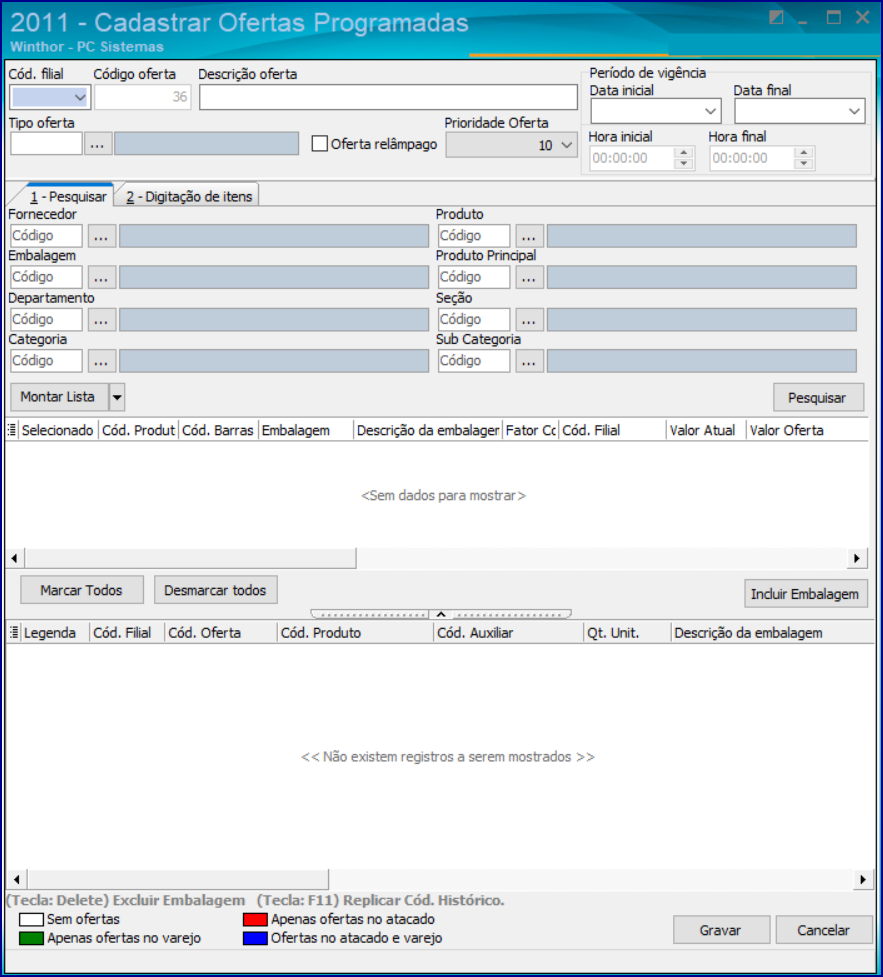883x977 pixels.
Task: Open Sub Categoria lookup ellipsis button
Action: click(x=528, y=361)
